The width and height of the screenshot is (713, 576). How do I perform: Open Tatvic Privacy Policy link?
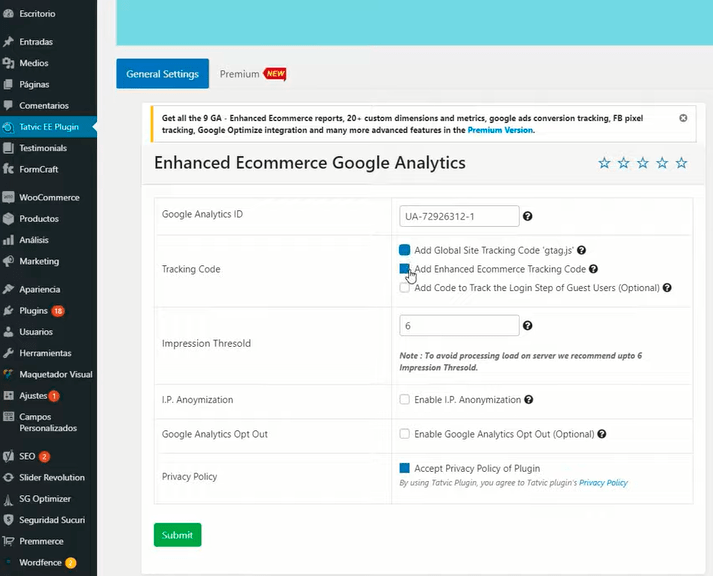point(603,483)
